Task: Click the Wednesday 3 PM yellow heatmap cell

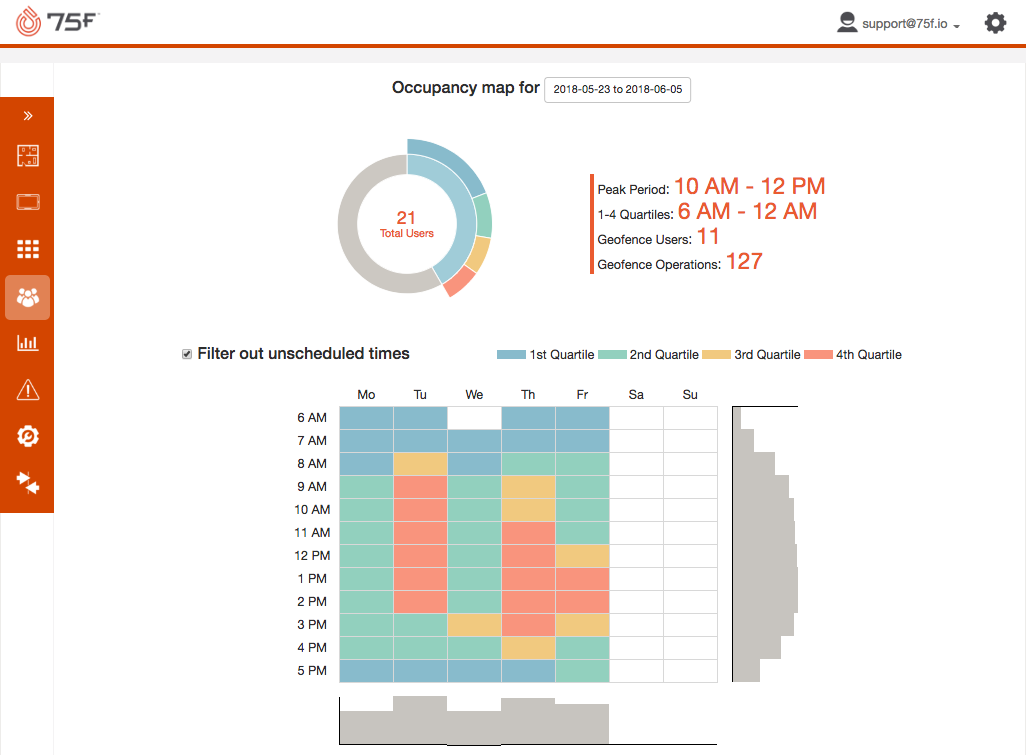Action: click(x=474, y=625)
